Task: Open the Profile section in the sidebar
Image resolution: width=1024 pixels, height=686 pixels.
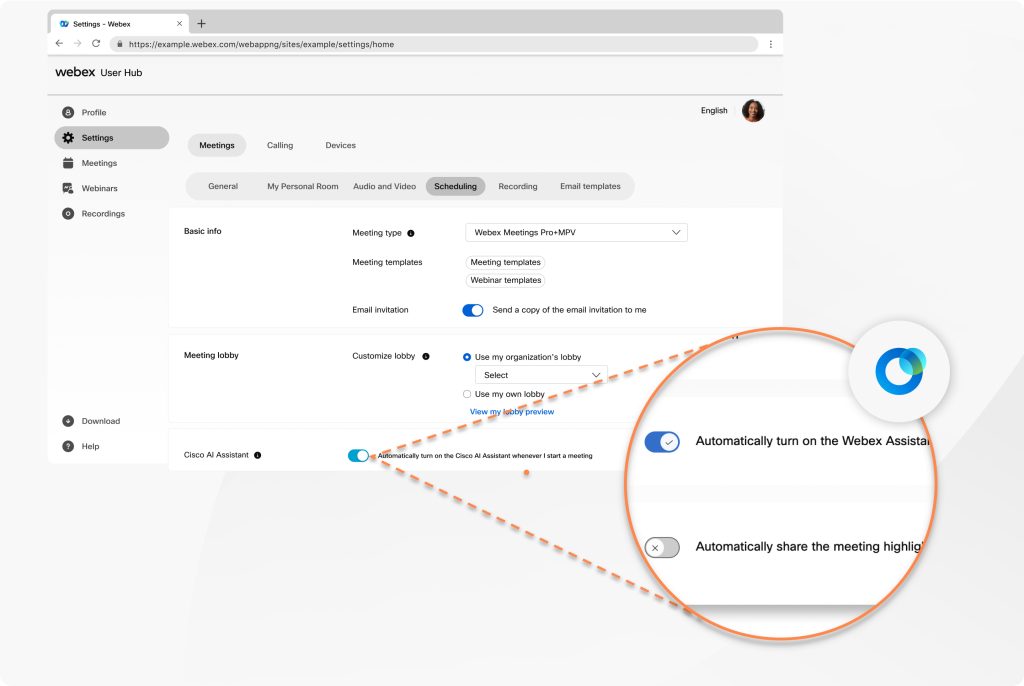Action: [x=93, y=112]
